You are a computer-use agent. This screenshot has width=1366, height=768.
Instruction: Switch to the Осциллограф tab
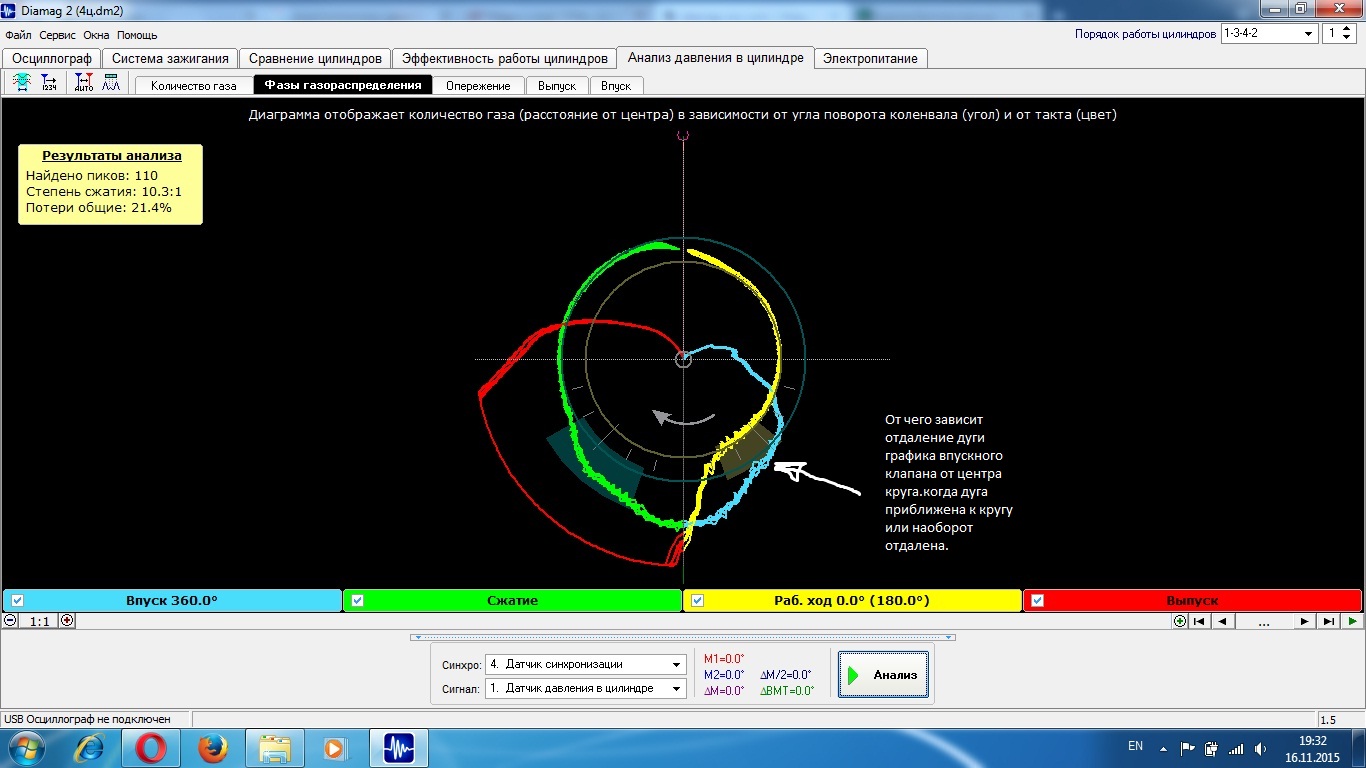(x=52, y=58)
